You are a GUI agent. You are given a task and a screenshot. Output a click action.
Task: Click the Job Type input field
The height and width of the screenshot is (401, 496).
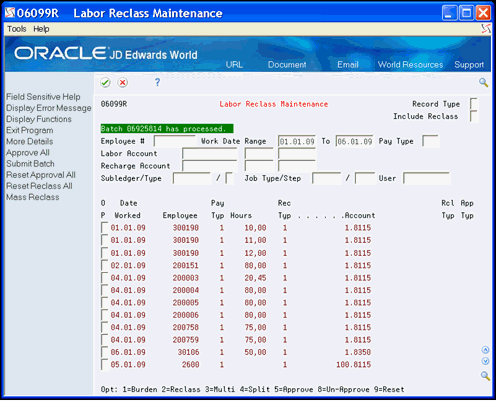327,178
